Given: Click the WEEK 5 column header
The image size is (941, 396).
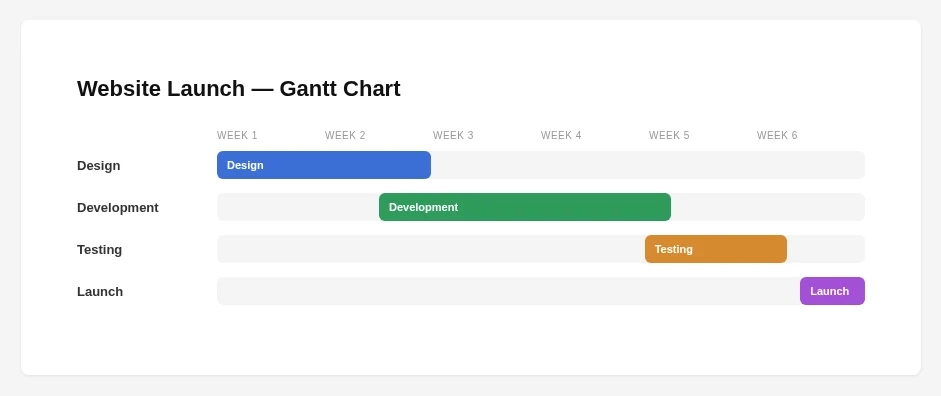Looking at the screenshot, I should click(x=669, y=136).
